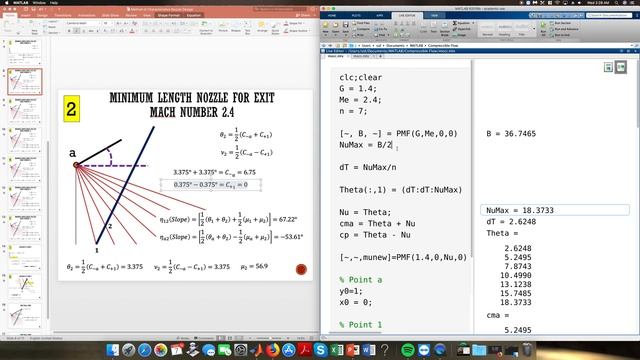Open Excel from the Dock

(x=337, y=350)
